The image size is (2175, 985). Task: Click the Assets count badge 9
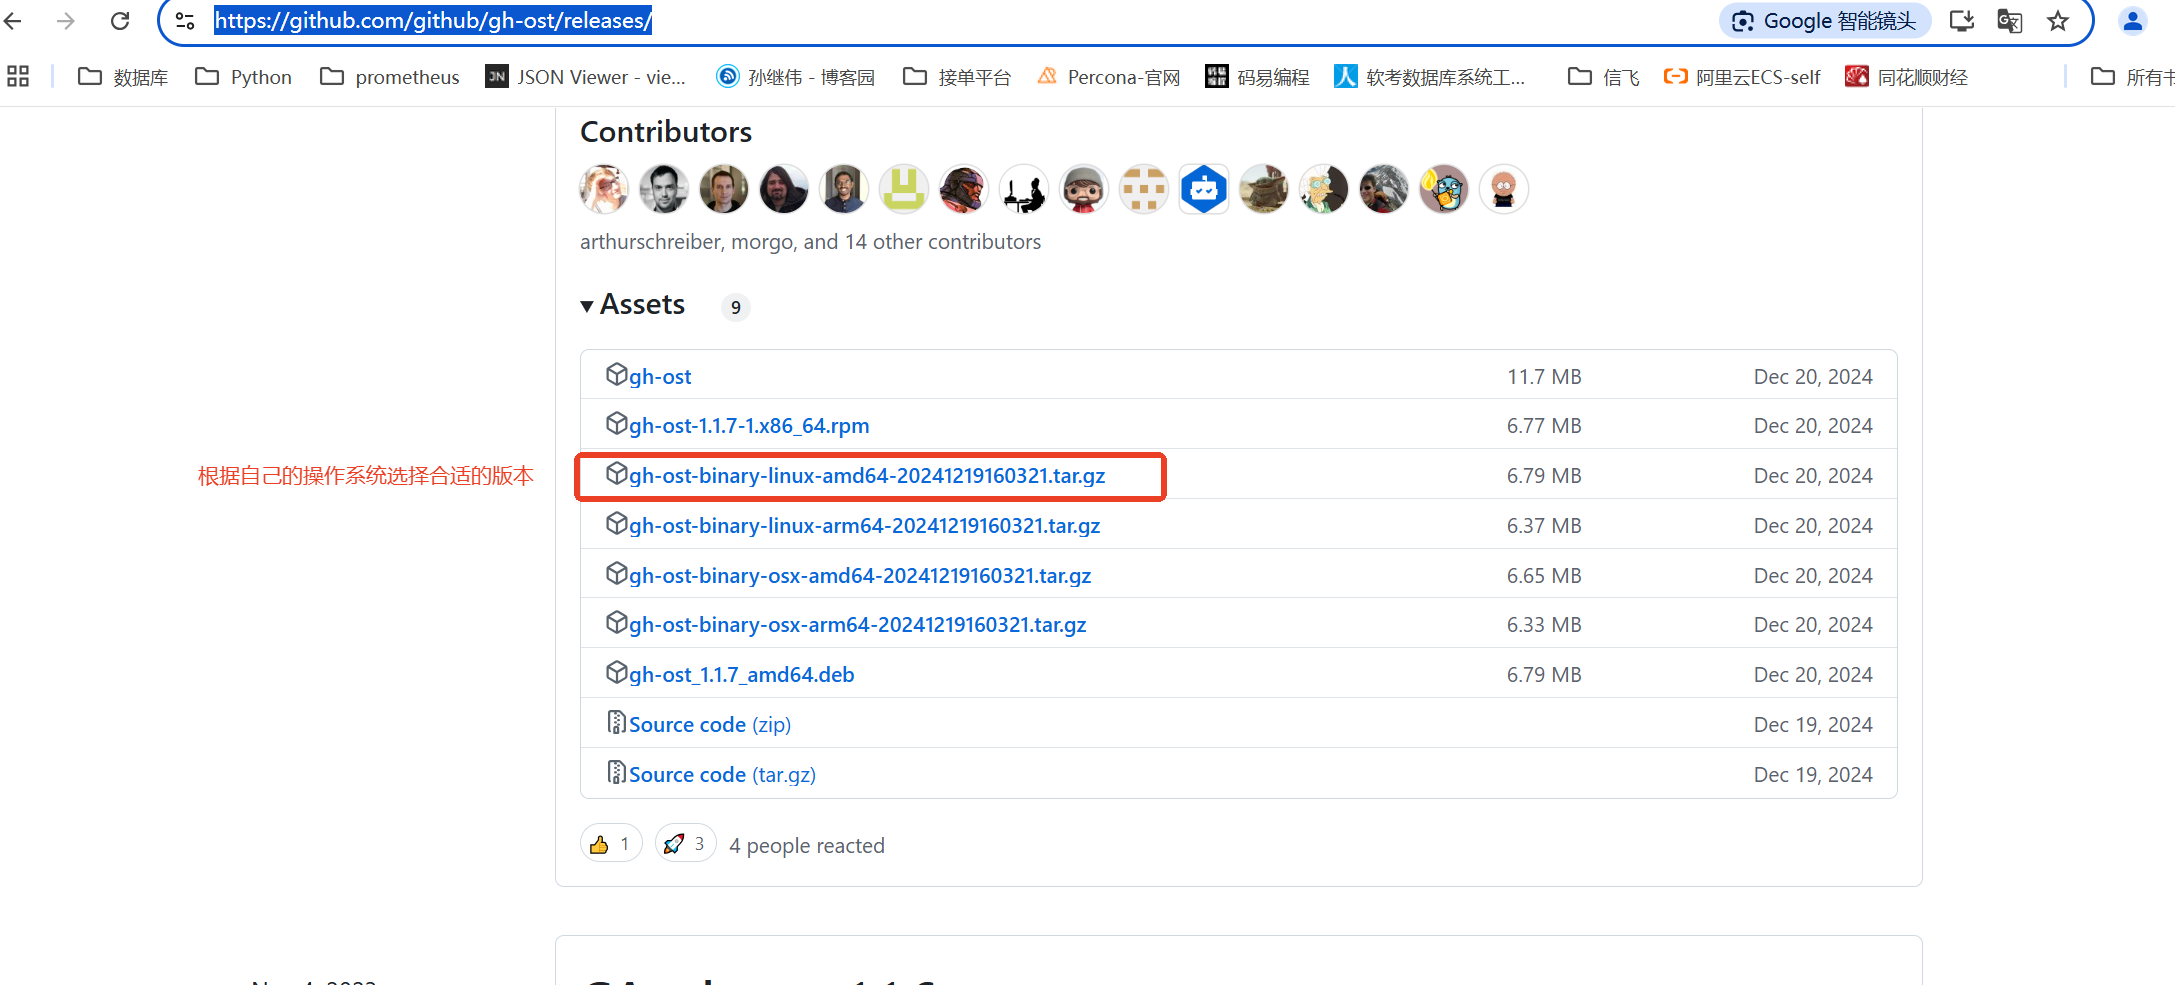tap(736, 307)
